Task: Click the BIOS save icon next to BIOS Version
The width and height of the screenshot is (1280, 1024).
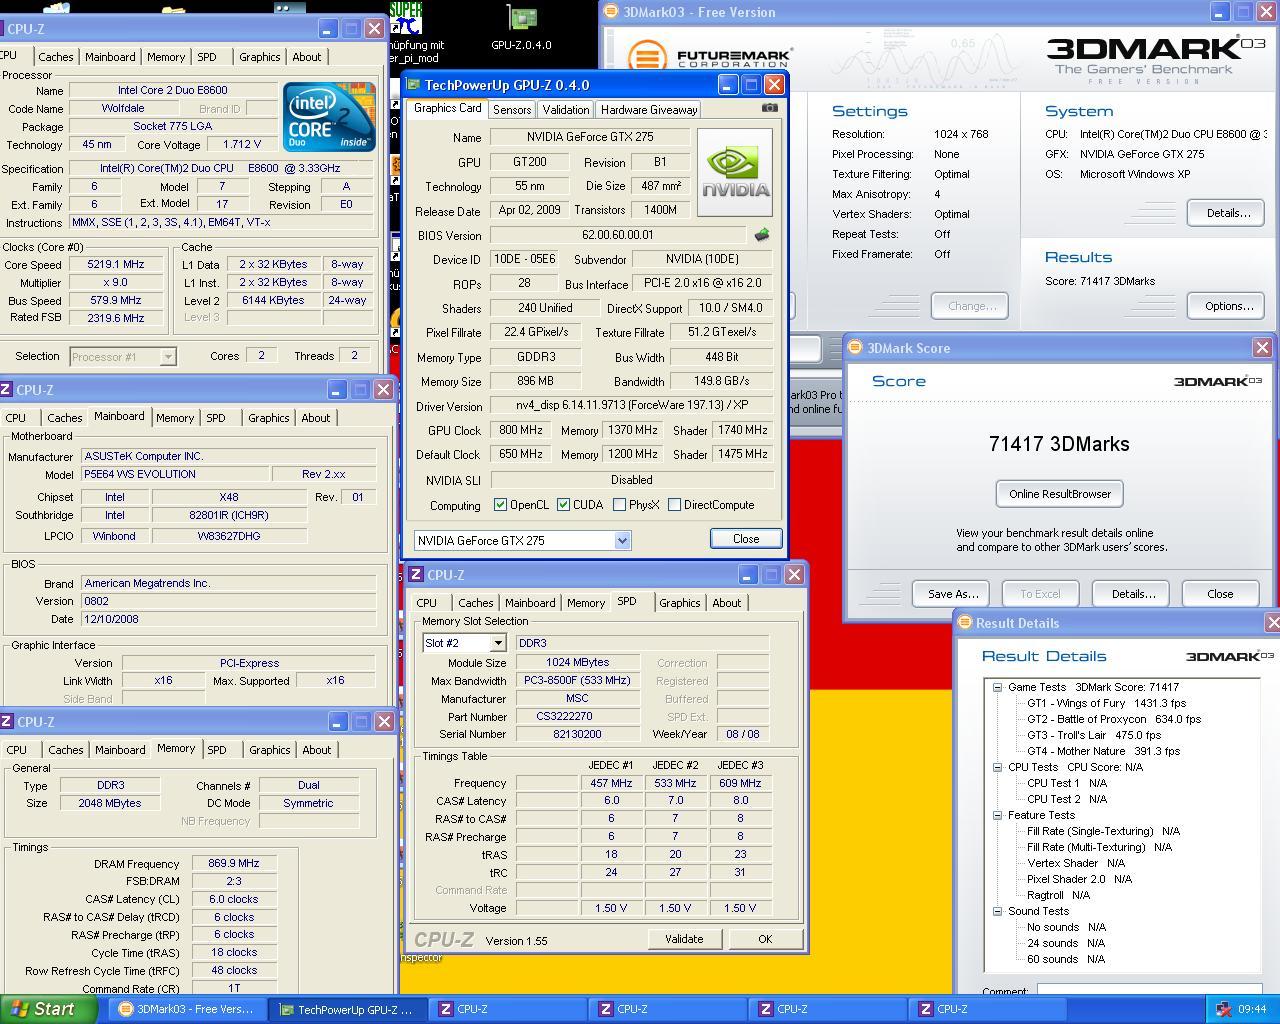Action: 762,235
